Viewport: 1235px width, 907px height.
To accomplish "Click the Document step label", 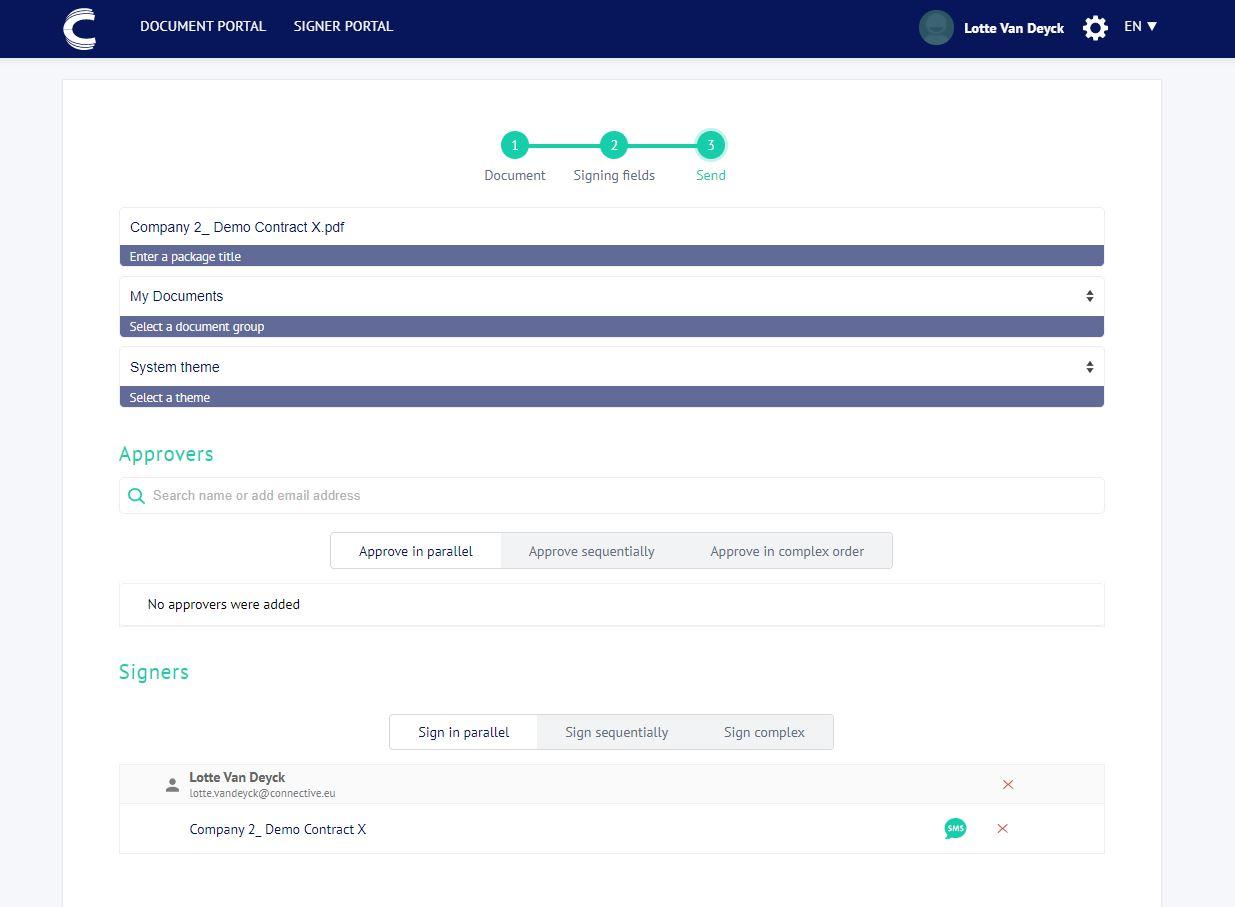I will click(515, 176).
